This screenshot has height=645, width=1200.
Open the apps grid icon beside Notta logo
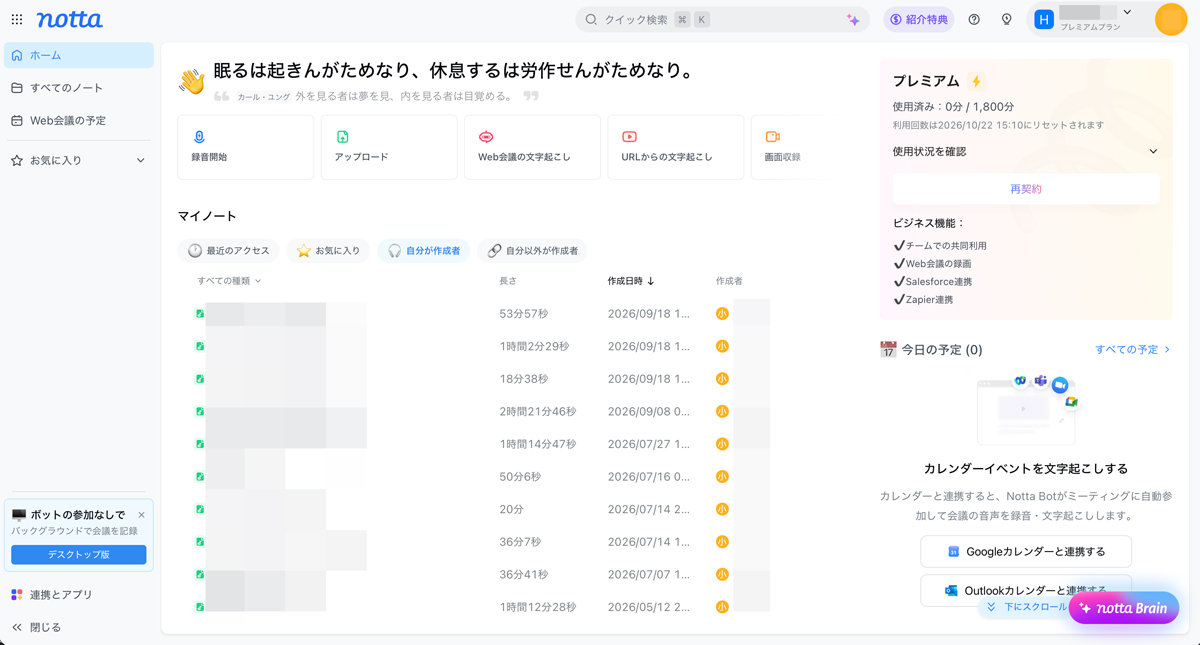pyautogui.click(x=17, y=19)
